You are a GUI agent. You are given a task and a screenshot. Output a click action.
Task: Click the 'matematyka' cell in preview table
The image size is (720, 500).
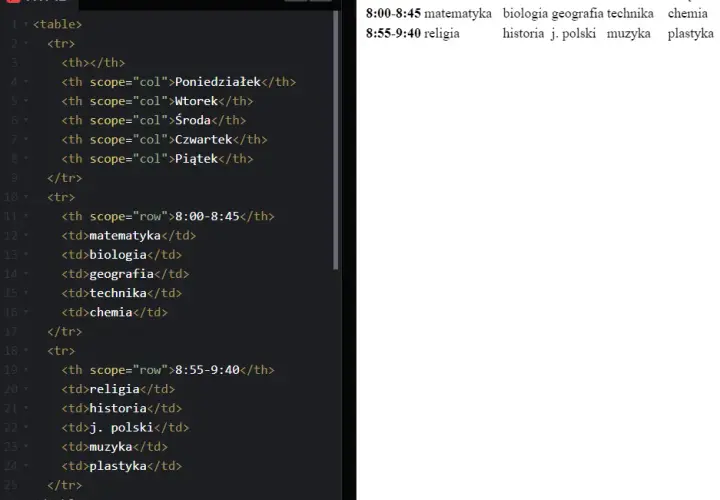pos(458,14)
